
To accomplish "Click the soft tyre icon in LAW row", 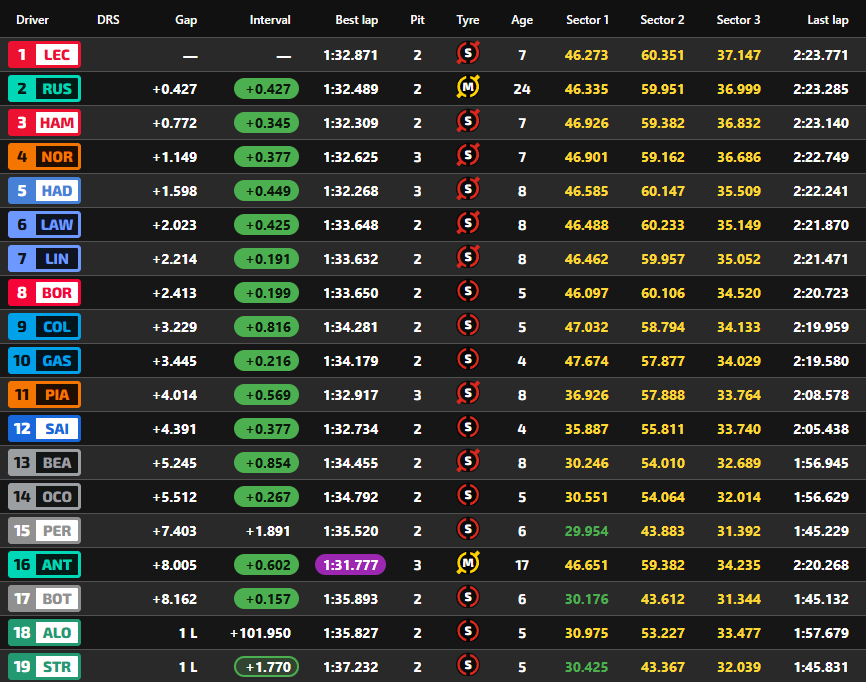I will tap(468, 224).
